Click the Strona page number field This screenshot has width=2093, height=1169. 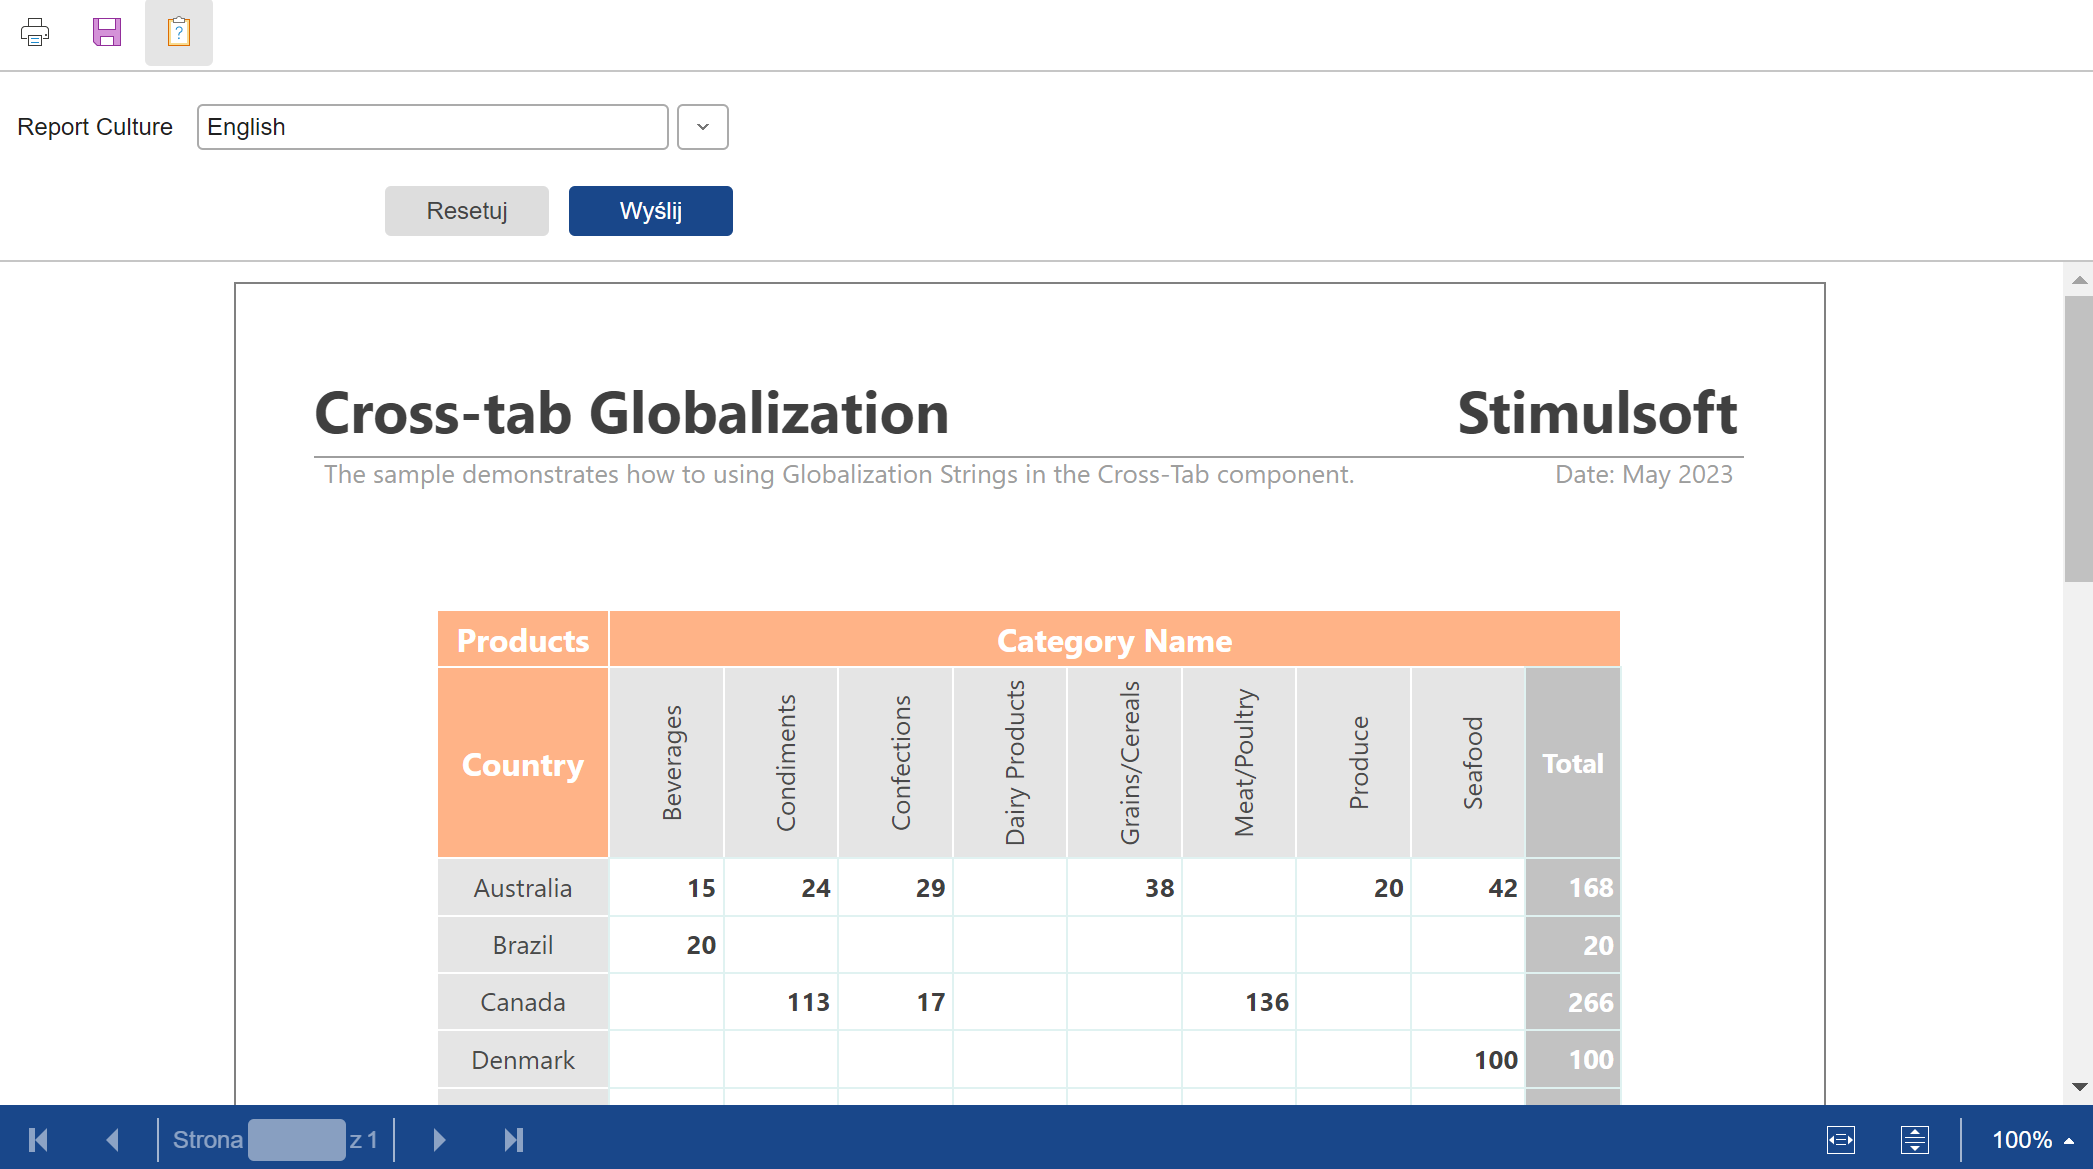[296, 1140]
